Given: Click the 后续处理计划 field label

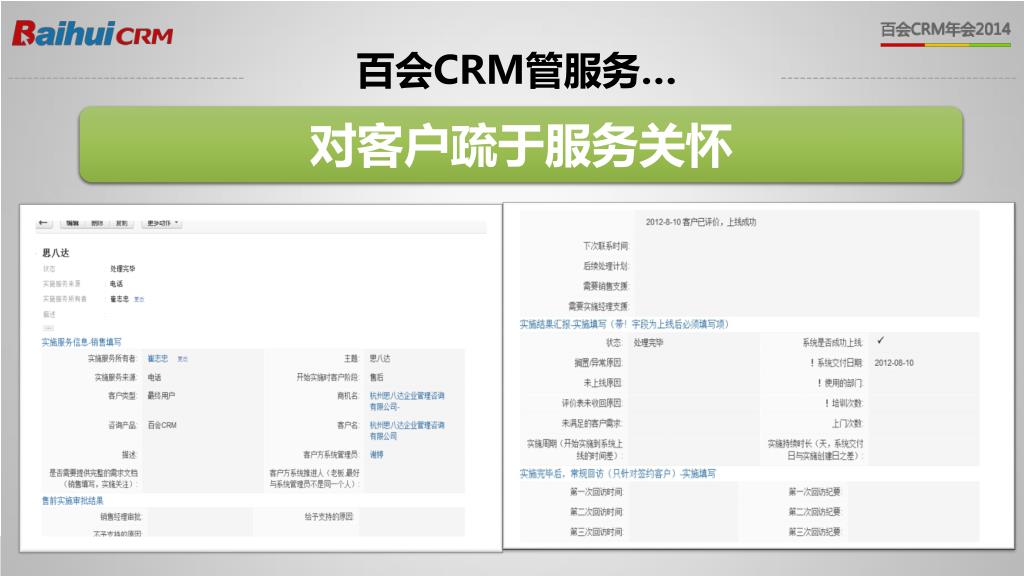Looking at the screenshot, I should [605, 266].
